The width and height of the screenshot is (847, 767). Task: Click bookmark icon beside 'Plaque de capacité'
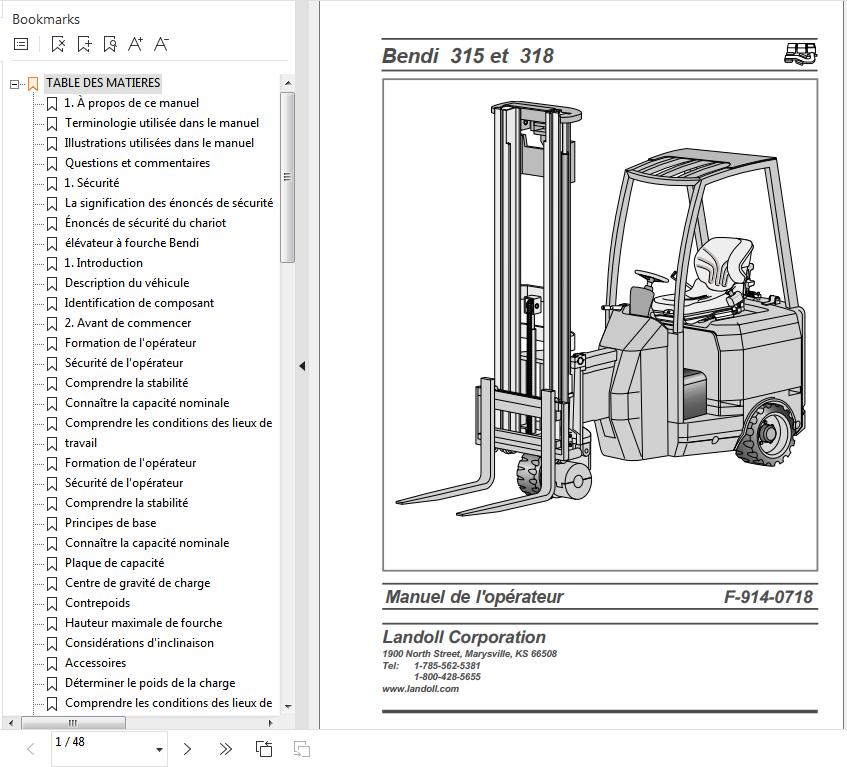(x=52, y=564)
